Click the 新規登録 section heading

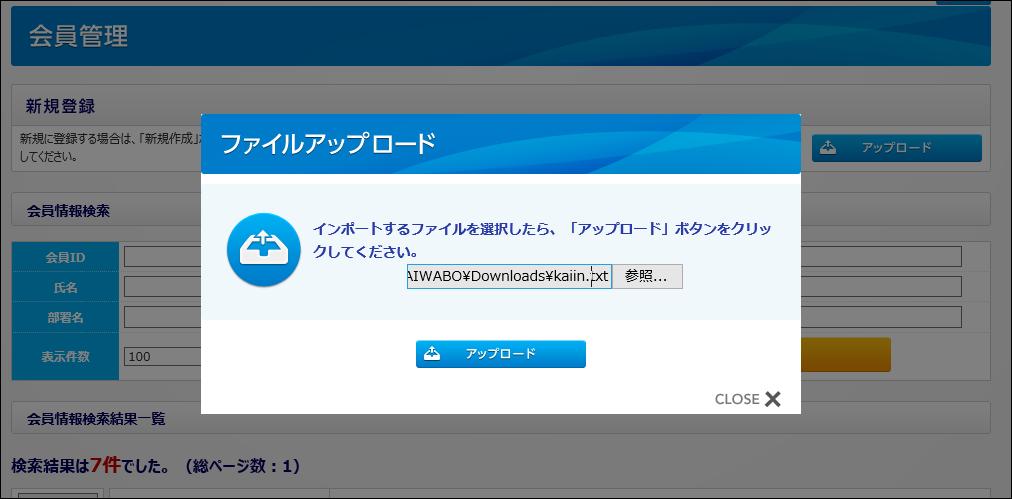[x=60, y=106]
